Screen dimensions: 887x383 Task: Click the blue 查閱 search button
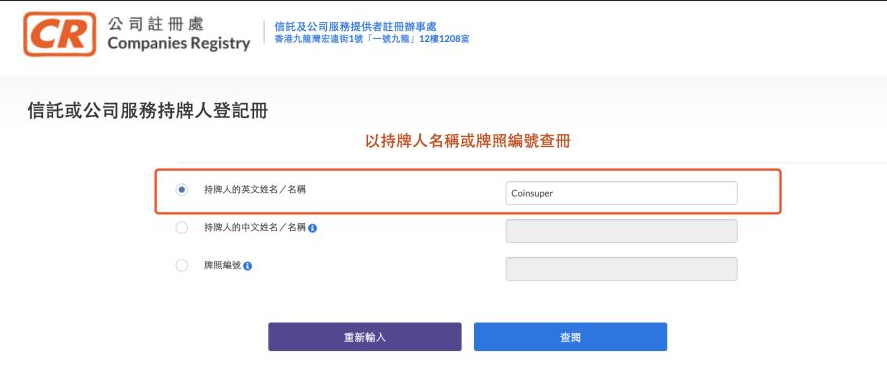point(570,337)
